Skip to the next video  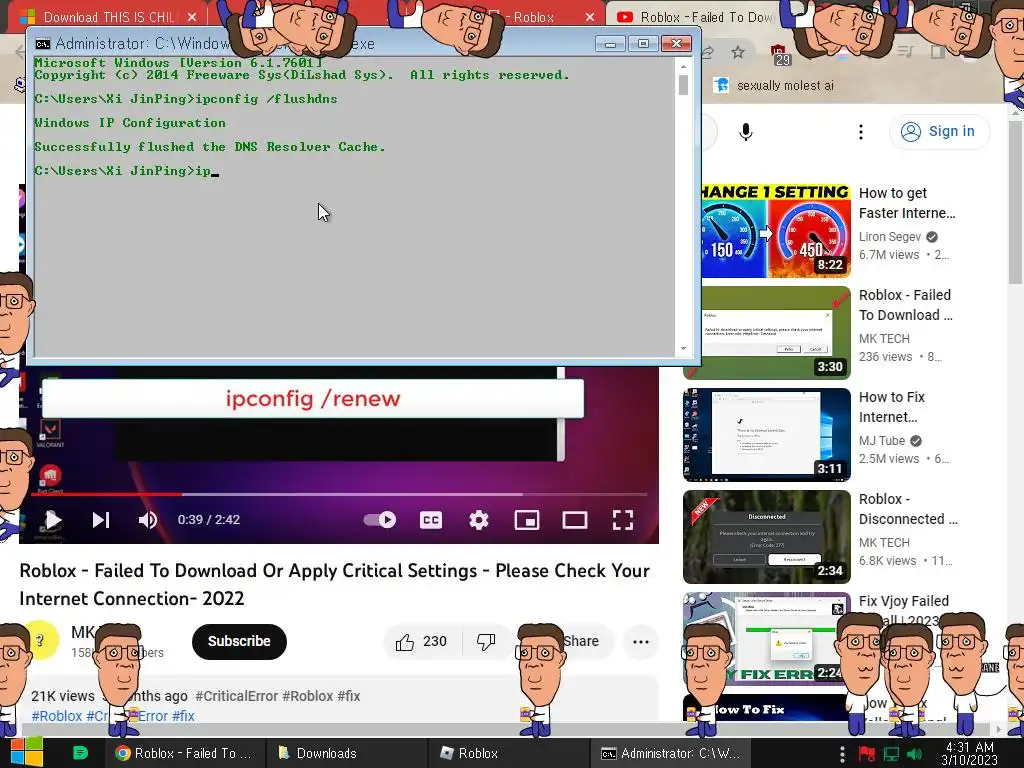tap(101, 520)
